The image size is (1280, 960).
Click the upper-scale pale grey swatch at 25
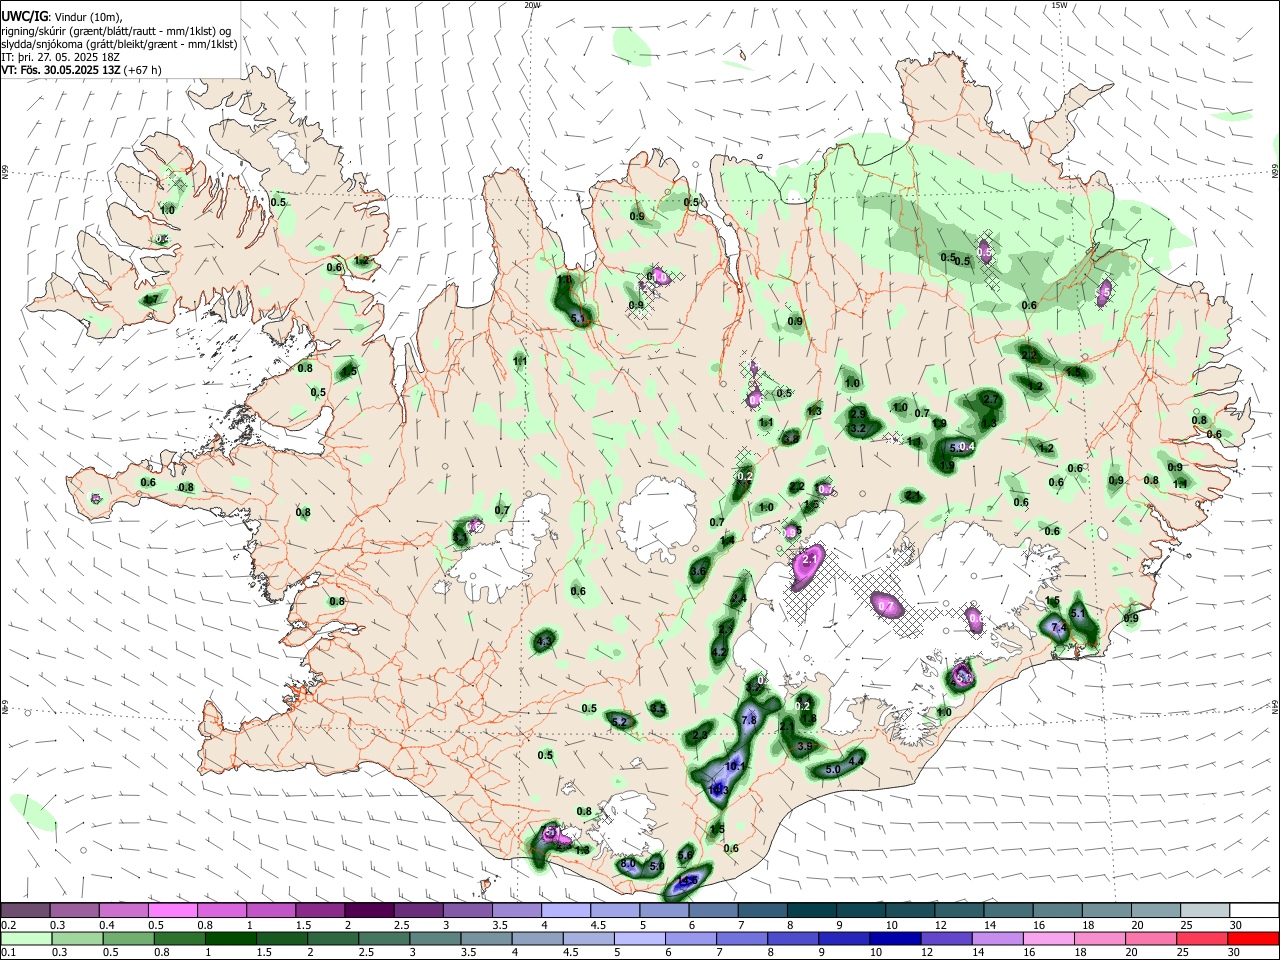(1205, 910)
